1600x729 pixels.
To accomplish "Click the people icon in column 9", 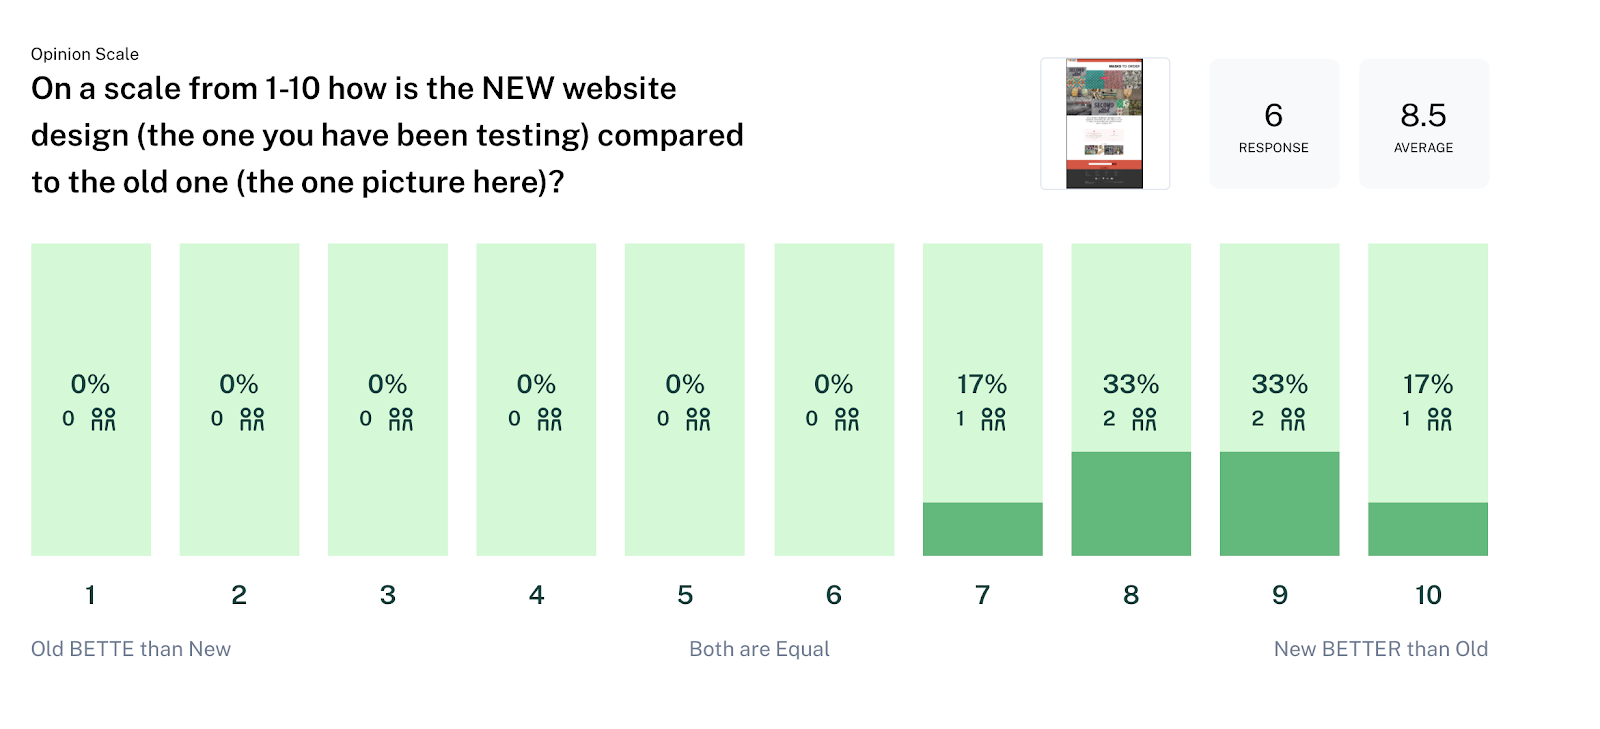I will click(x=1293, y=419).
